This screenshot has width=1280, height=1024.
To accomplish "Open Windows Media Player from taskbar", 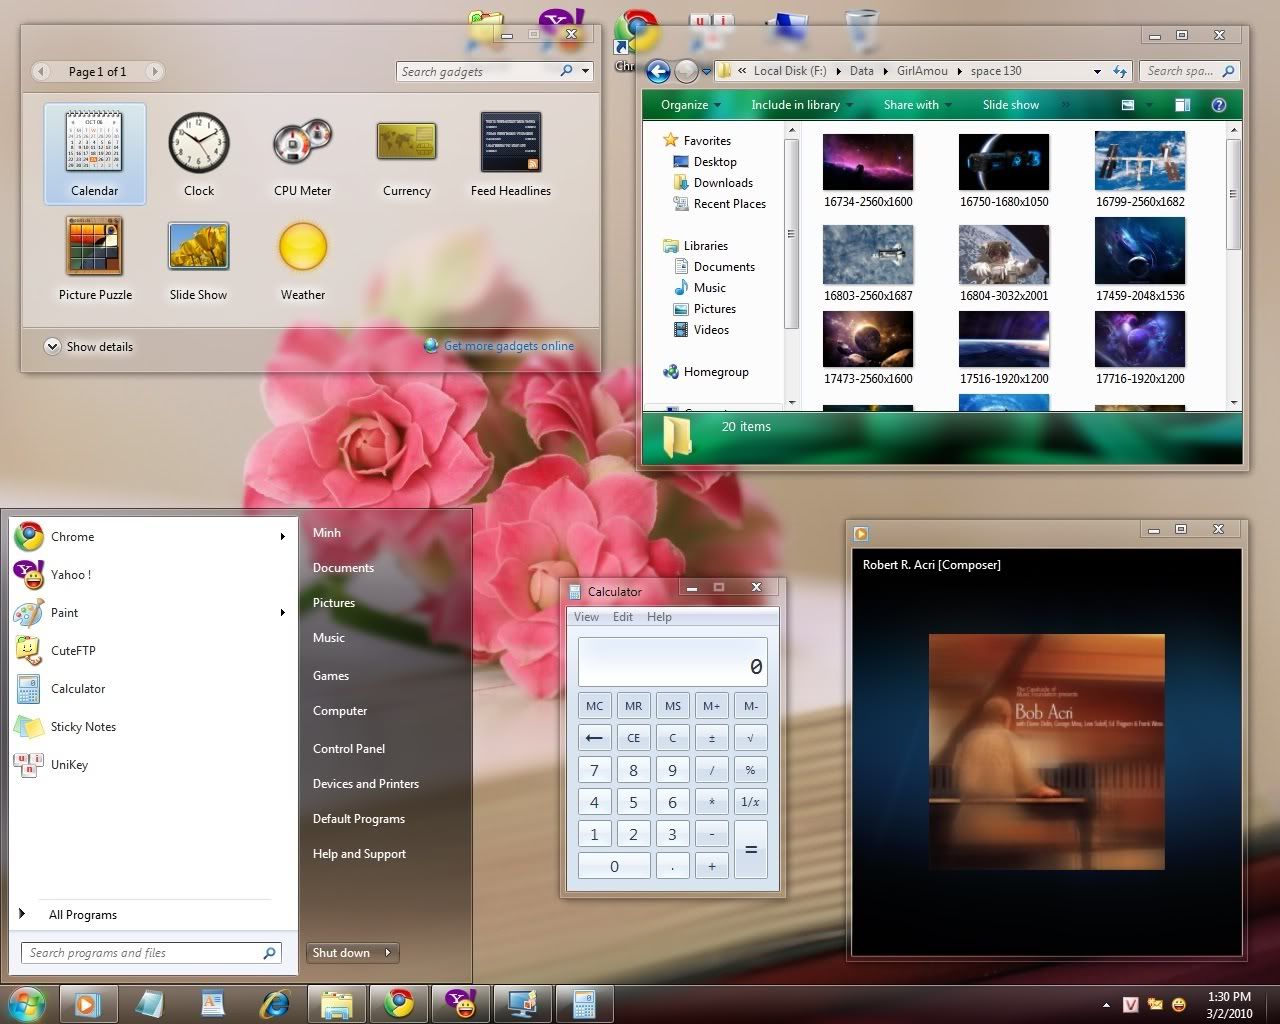I will pyautogui.click(x=88, y=1004).
